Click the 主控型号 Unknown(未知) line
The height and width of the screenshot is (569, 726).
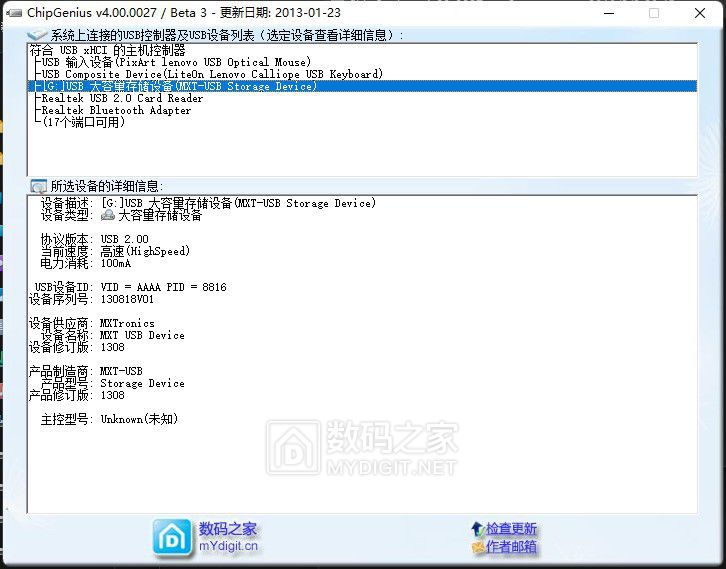[x=109, y=419]
